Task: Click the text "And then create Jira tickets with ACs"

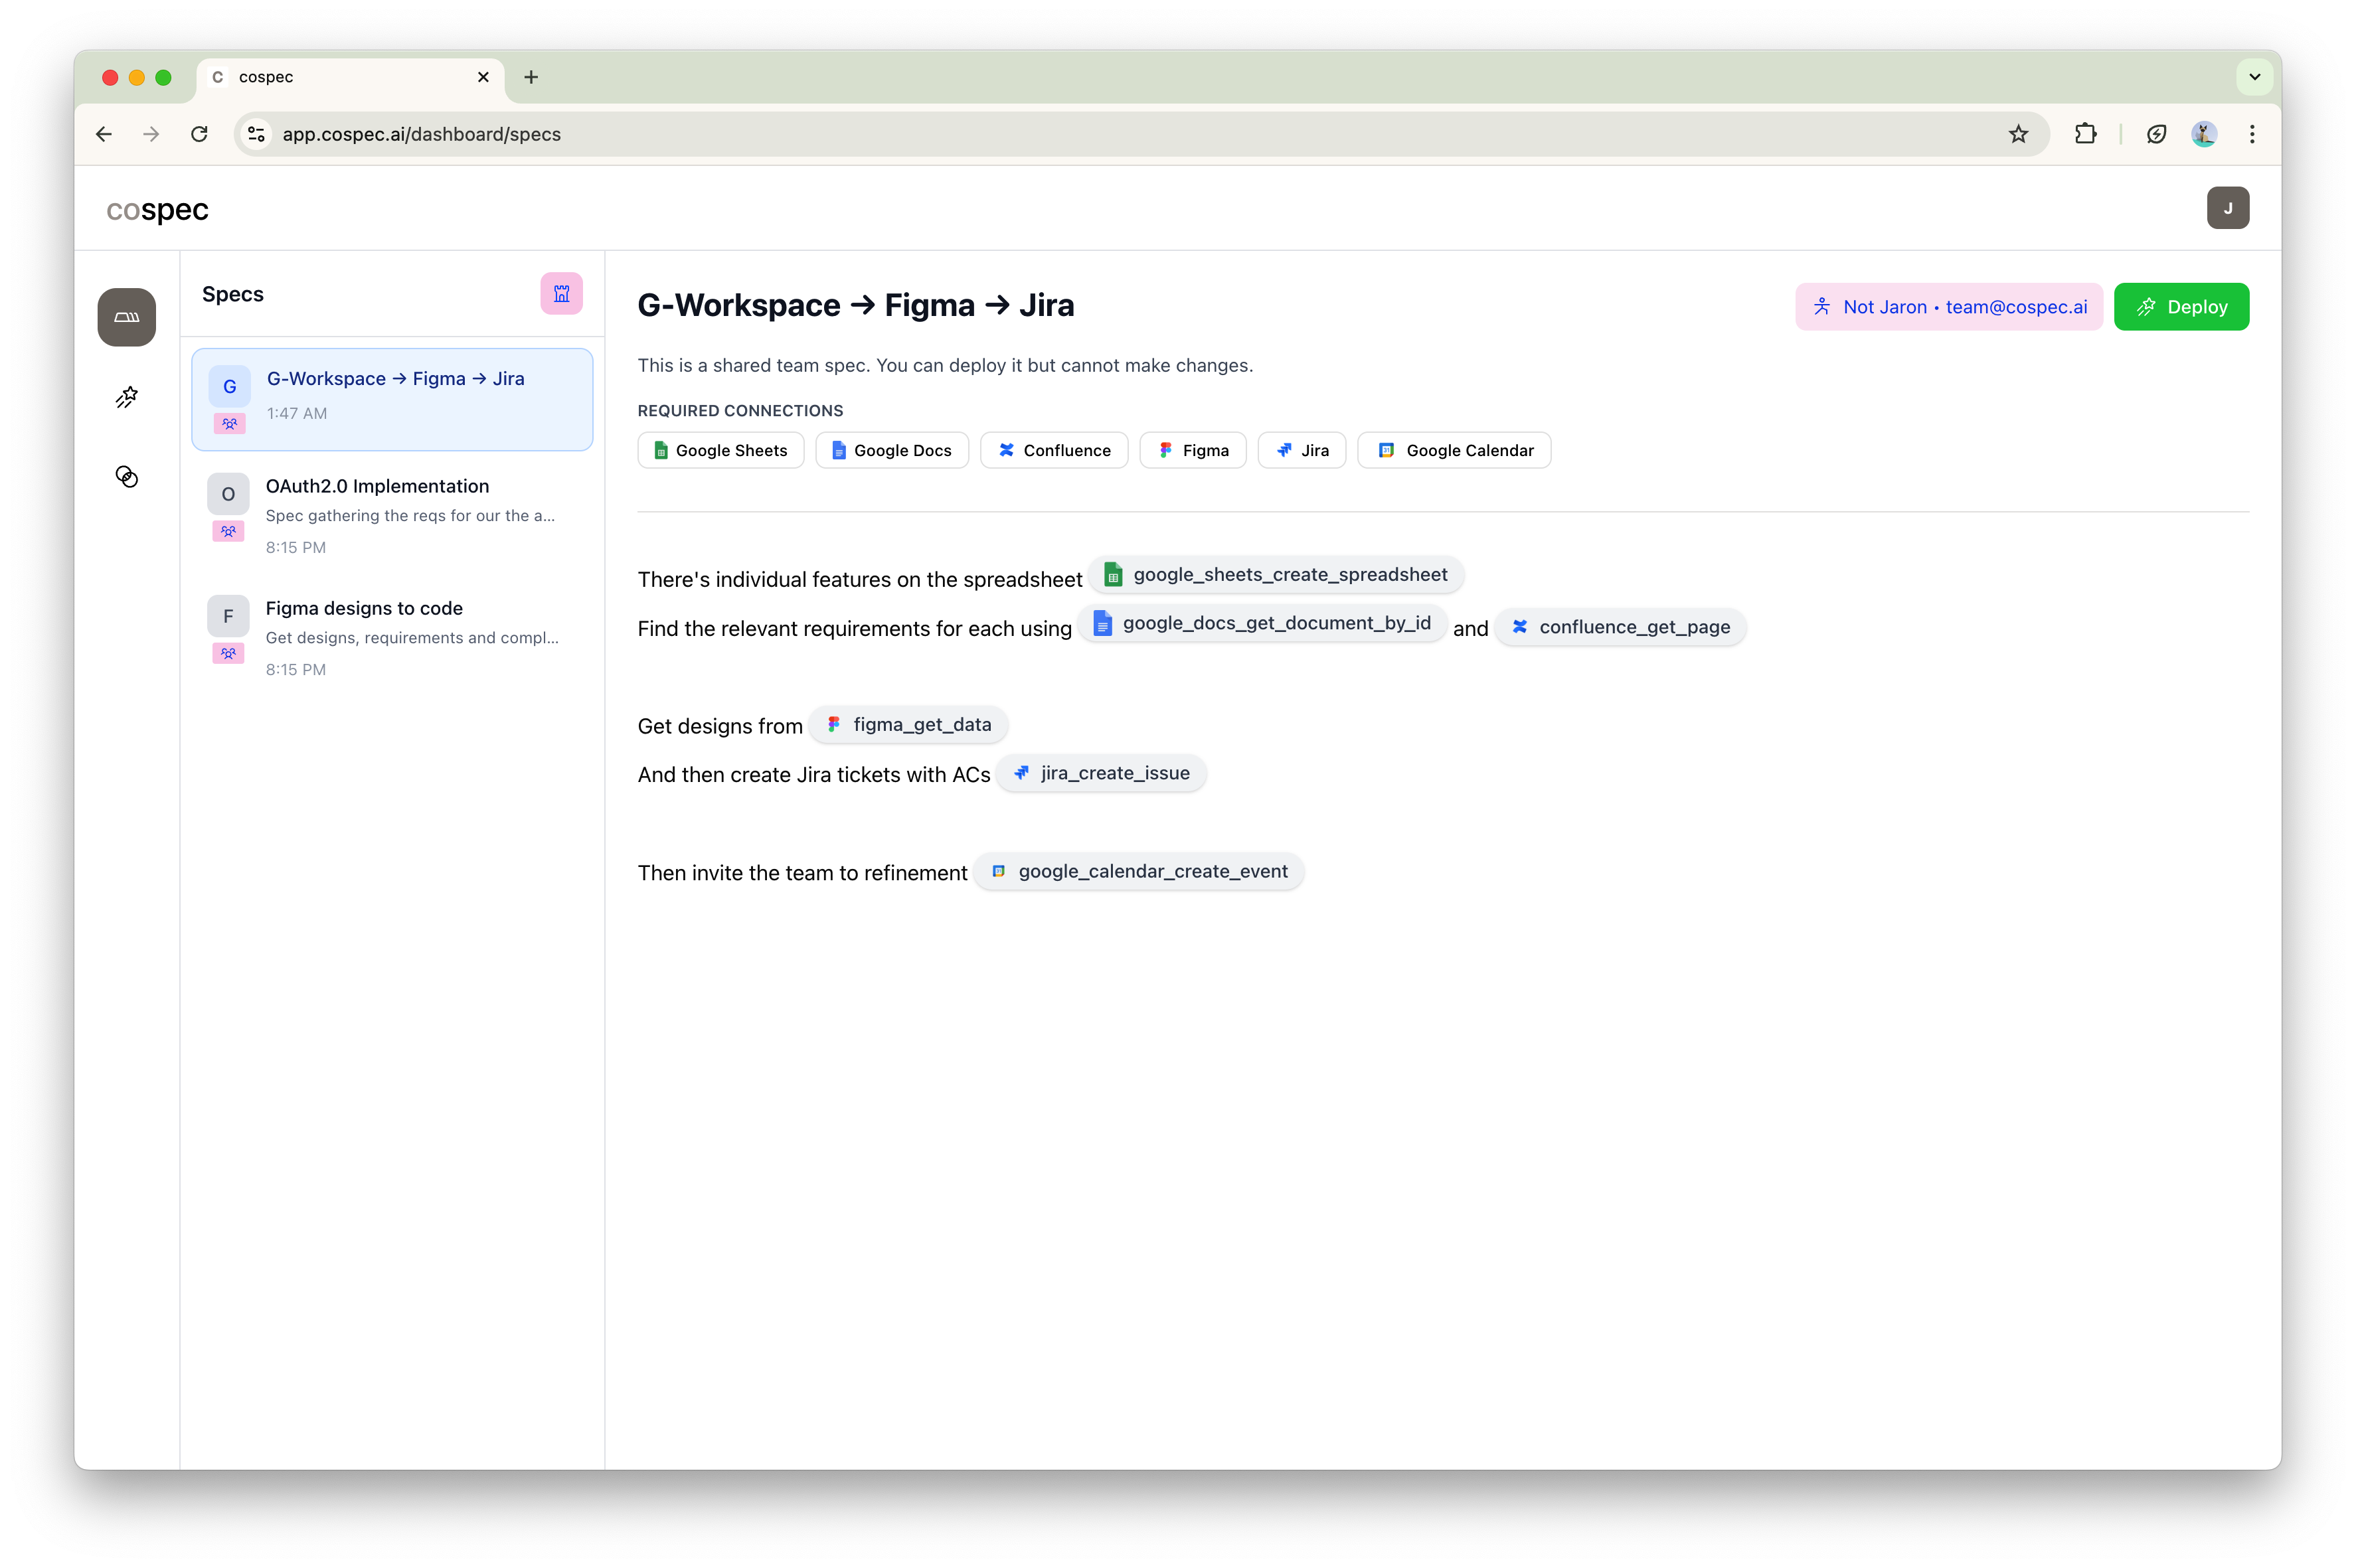Action: [x=813, y=775]
